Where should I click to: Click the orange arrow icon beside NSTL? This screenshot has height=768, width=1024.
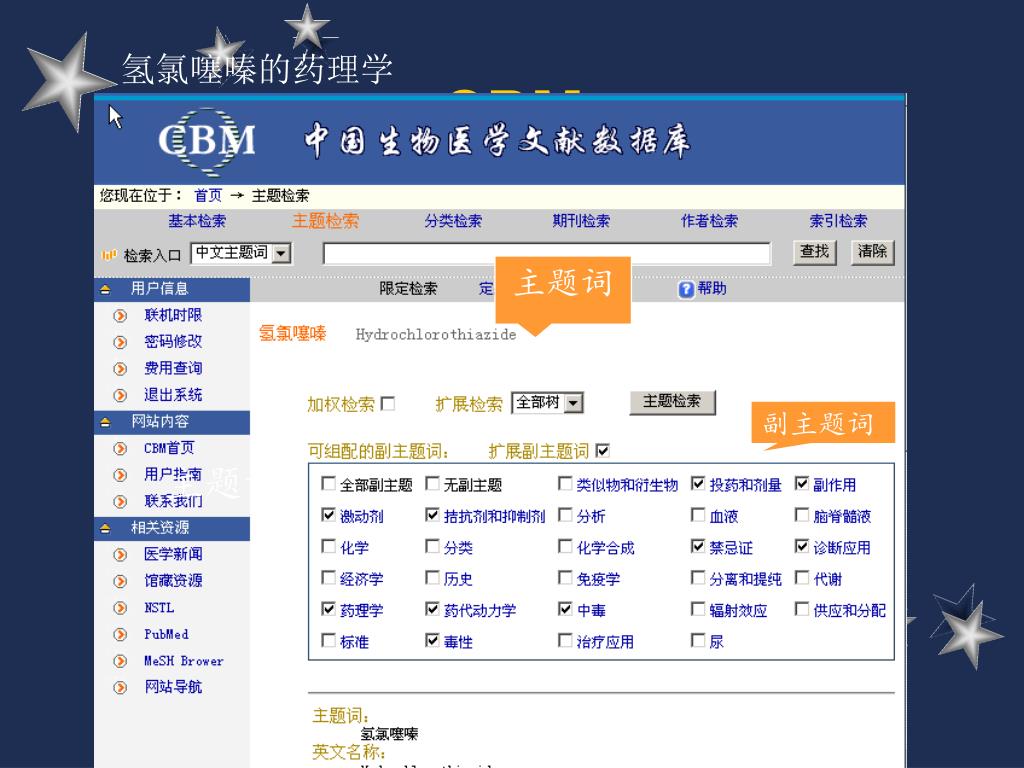pos(120,608)
